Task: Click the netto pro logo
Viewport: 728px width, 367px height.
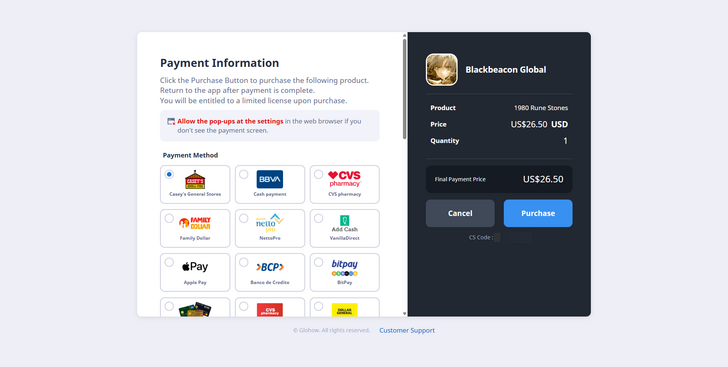Action: tap(270, 223)
